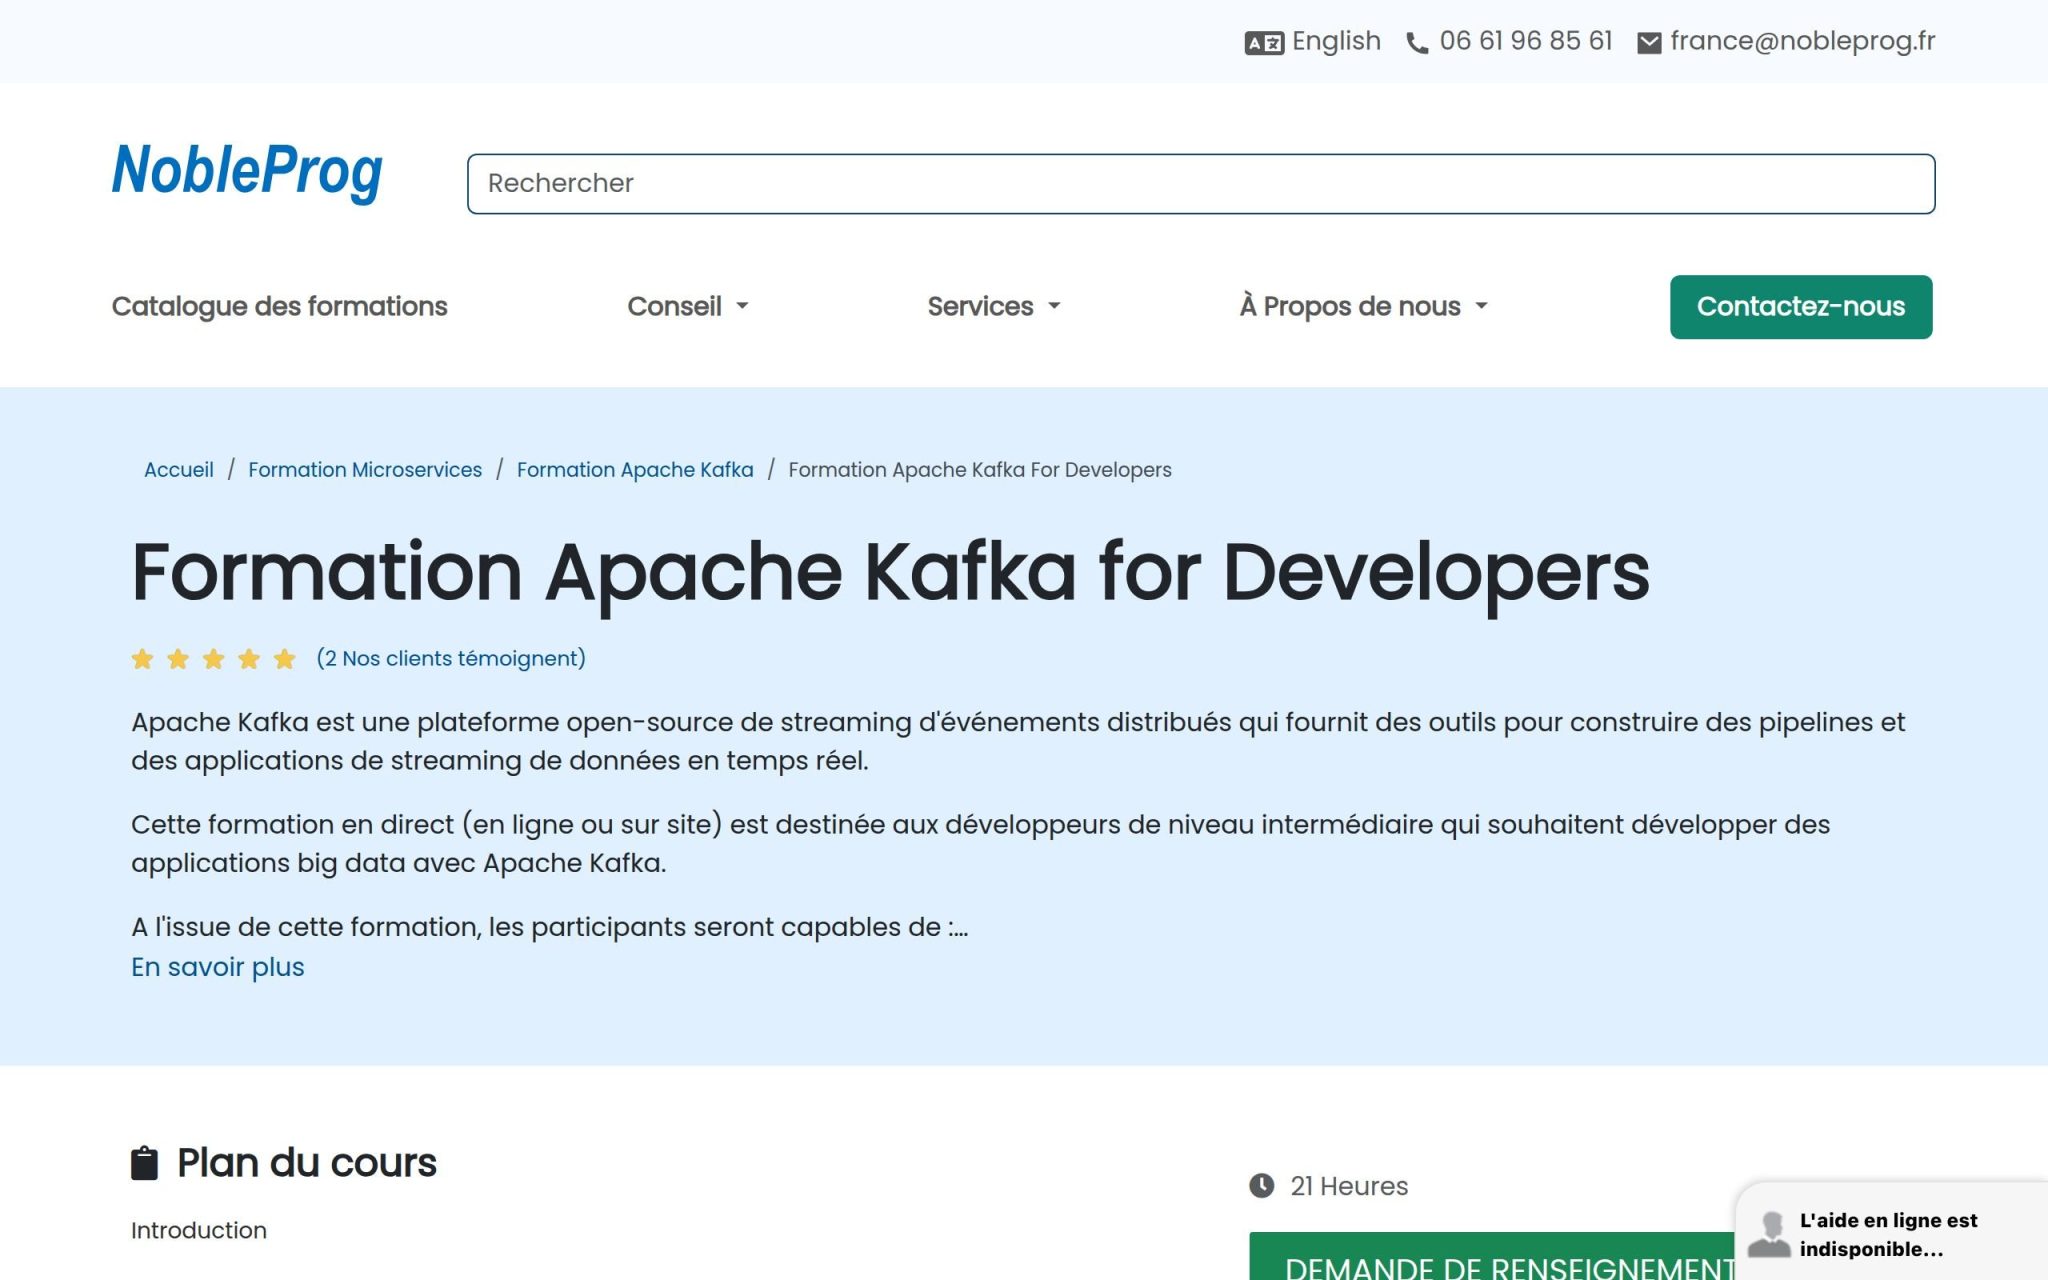Image resolution: width=2048 pixels, height=1280 pixels.
Task: Click the Contactez-nous button
Action: click(x=1801, y=307)
